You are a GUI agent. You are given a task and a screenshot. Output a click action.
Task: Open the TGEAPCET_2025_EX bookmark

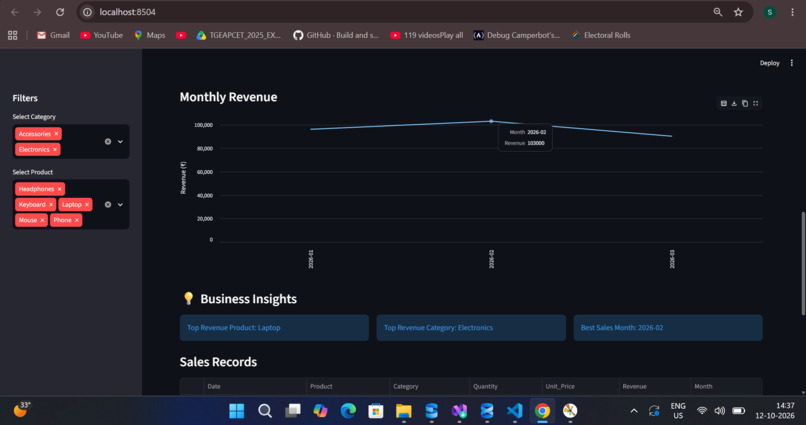pos(239,35)
